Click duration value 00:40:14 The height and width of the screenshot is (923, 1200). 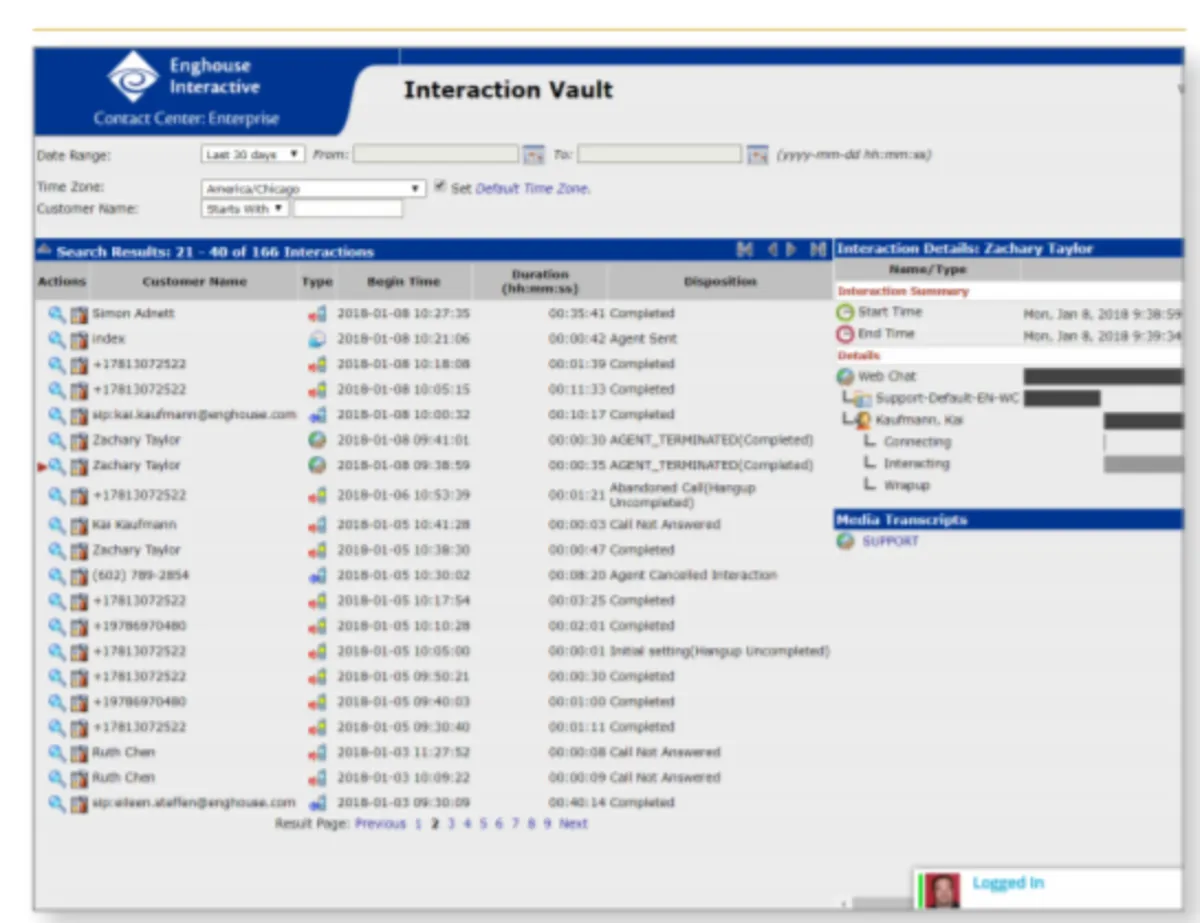[576, 803]
